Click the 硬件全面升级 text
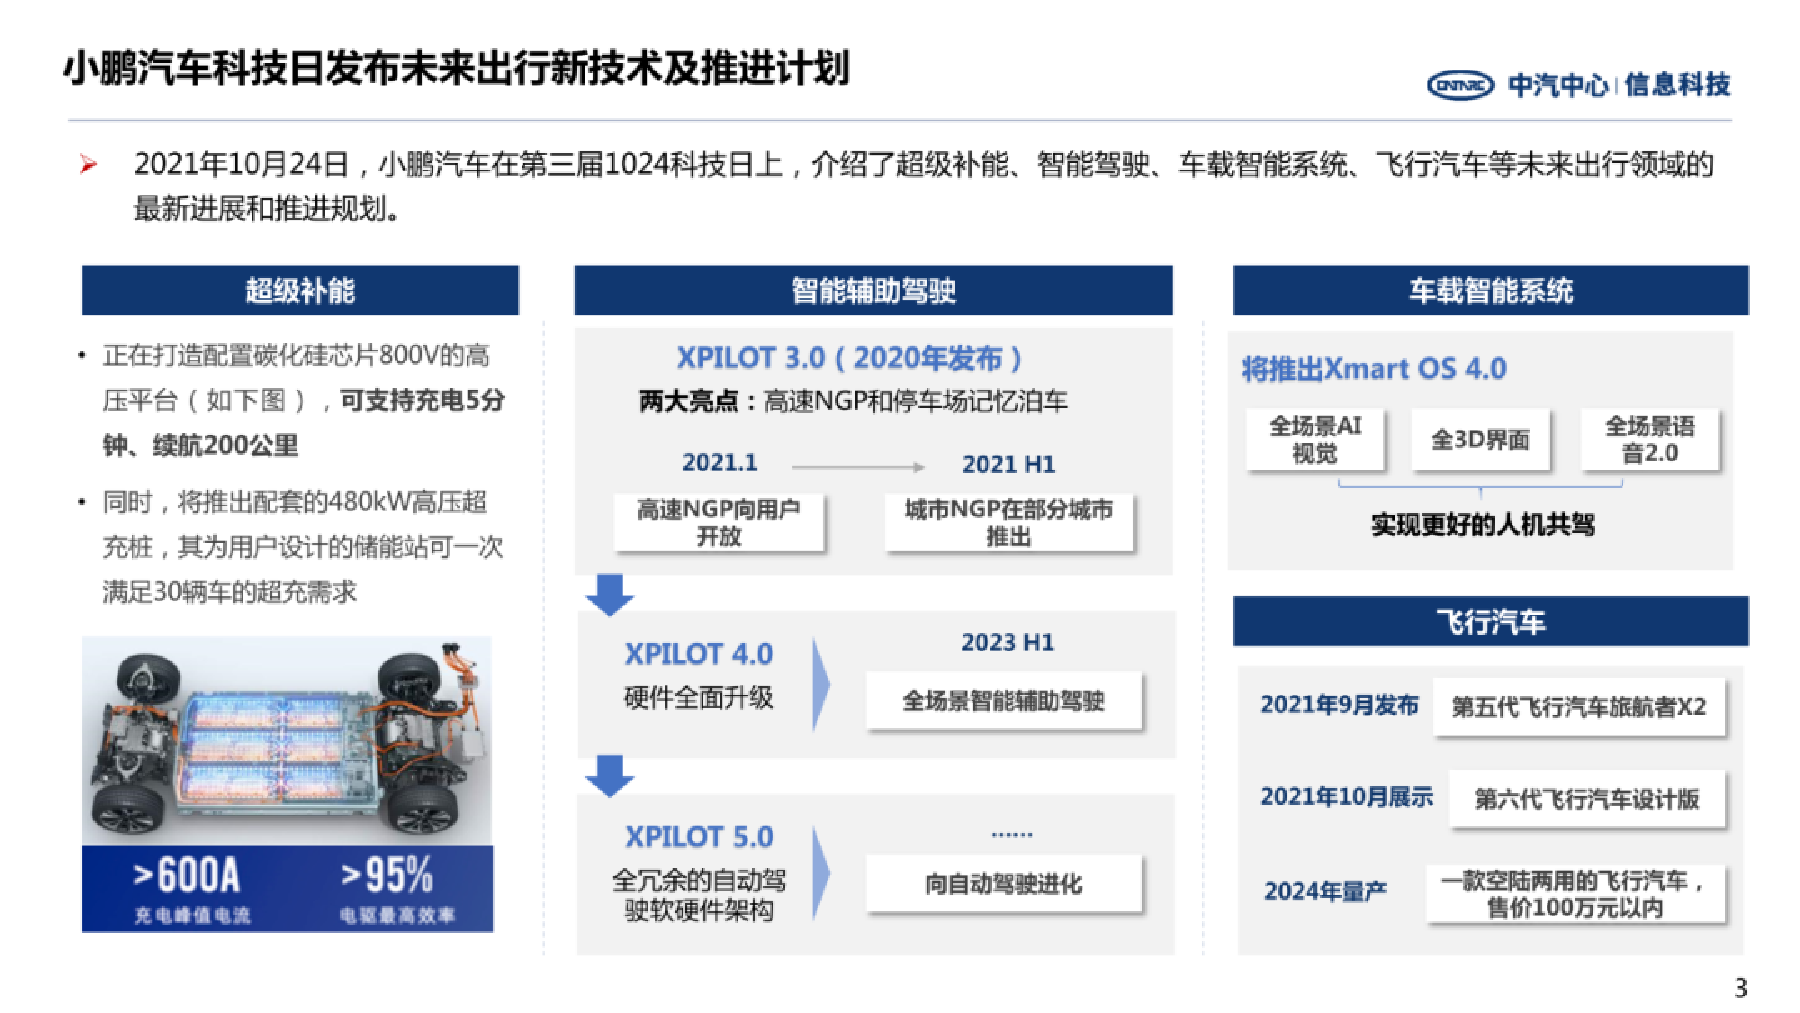The image size is (1800, 1013). 699,698
